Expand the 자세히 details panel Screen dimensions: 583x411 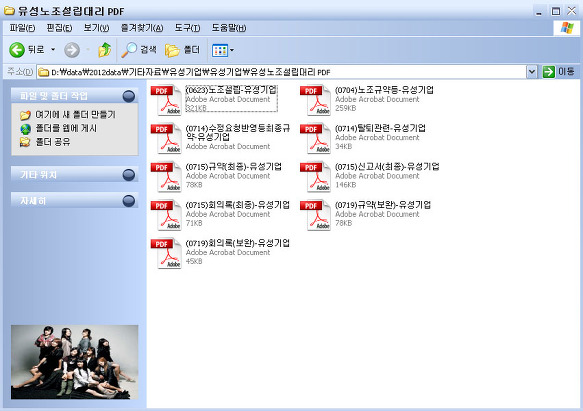(x=129, y=201)
